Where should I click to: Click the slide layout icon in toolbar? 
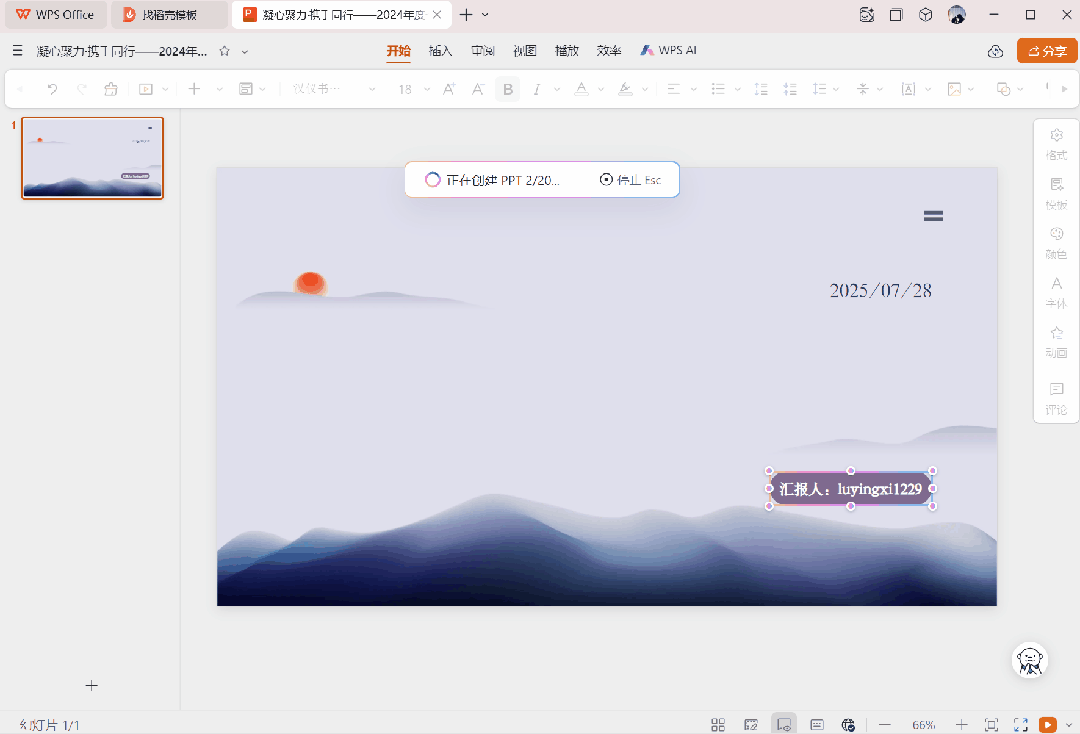pos(246,89)
